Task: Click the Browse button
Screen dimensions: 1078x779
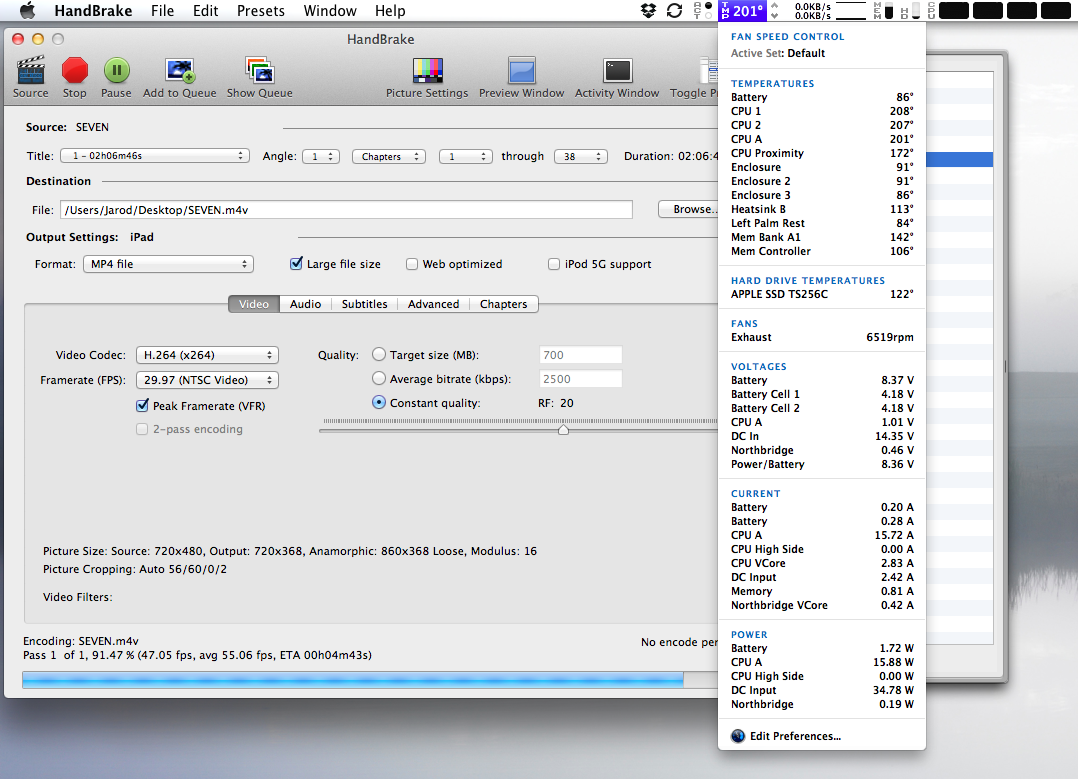Action: pos(688,209)
